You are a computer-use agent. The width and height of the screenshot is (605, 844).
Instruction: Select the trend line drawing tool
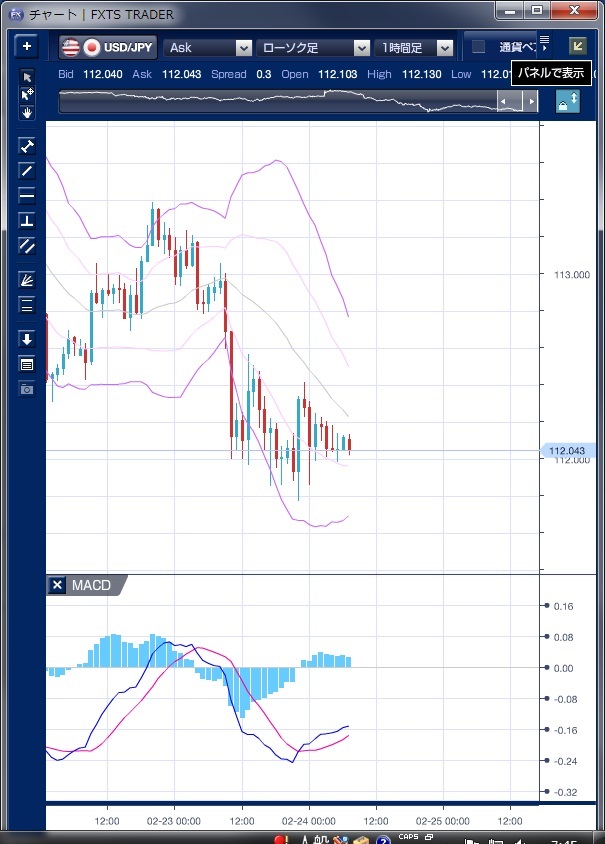pyautogui.click(x=27, y=170)
